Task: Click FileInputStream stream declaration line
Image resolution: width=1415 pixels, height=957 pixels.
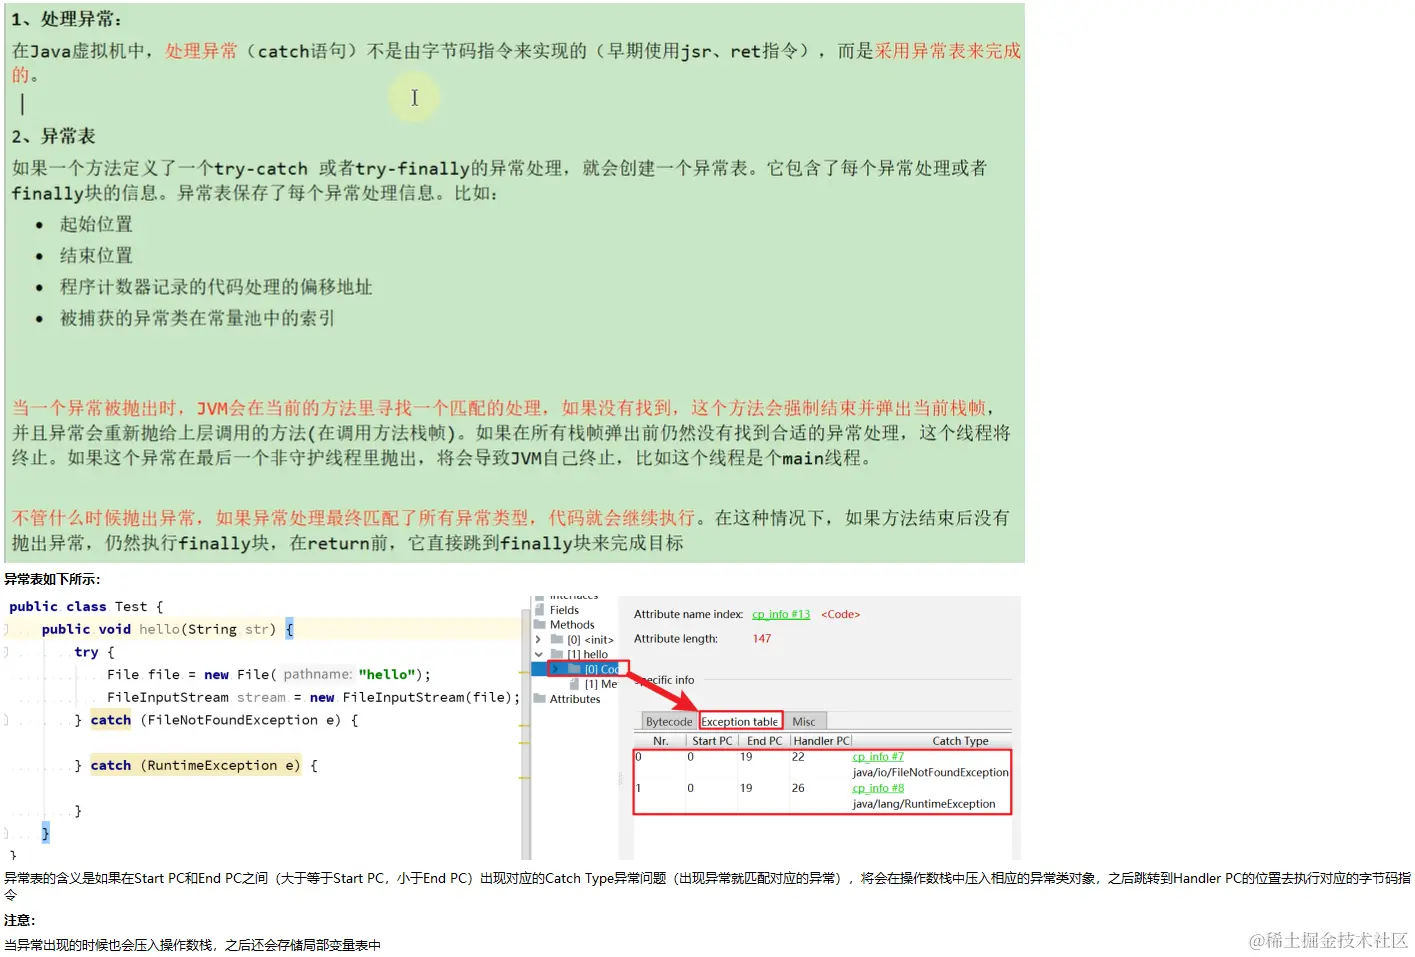Action: coord(314,697)
